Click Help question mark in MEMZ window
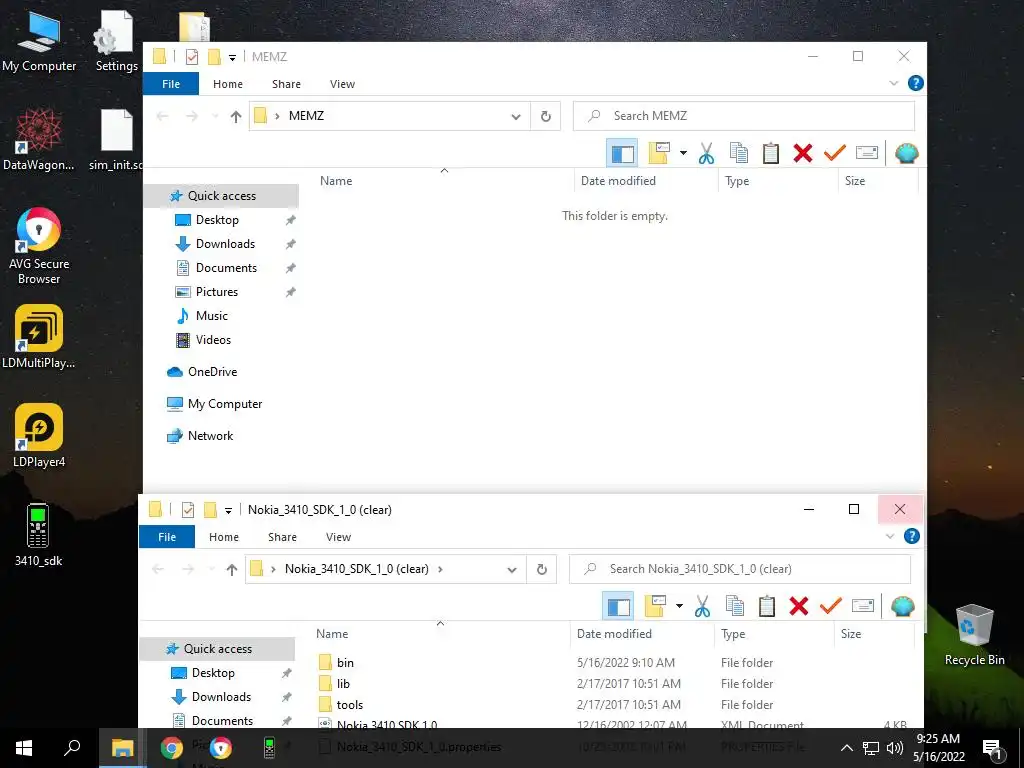Viewport: 1024px width, 768px height. [916, 83]
